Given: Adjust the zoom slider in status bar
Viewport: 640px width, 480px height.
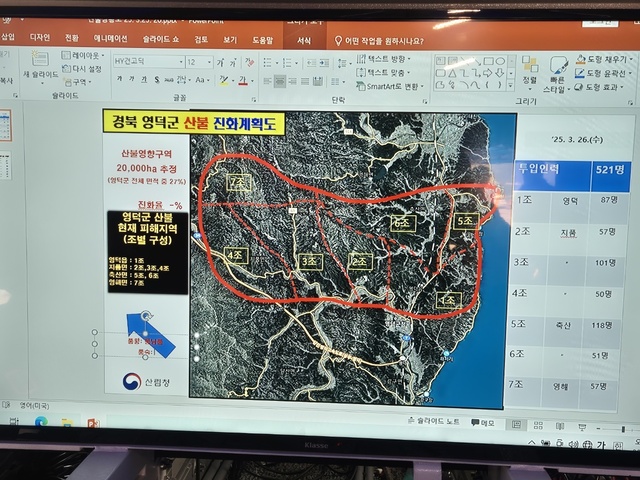Looking at the screenshot, I should pyautogui.click(x=623, y=429).
